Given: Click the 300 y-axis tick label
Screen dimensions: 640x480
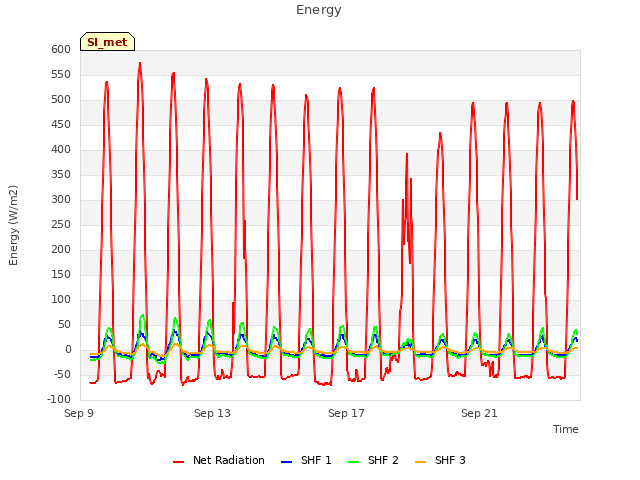Looking at the screenshot, I should click(x=61, y=200).
